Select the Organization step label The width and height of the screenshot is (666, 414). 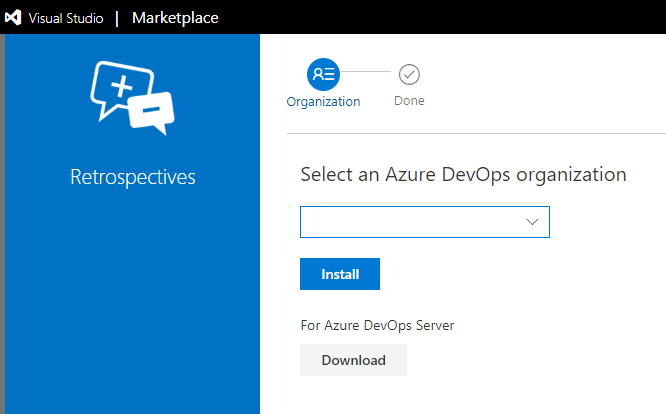[x=323, y=101]
